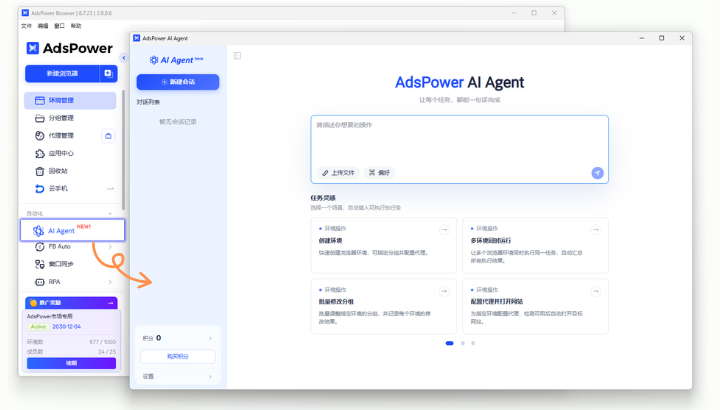
Task: Click the Active status badge
Action: 38,327
